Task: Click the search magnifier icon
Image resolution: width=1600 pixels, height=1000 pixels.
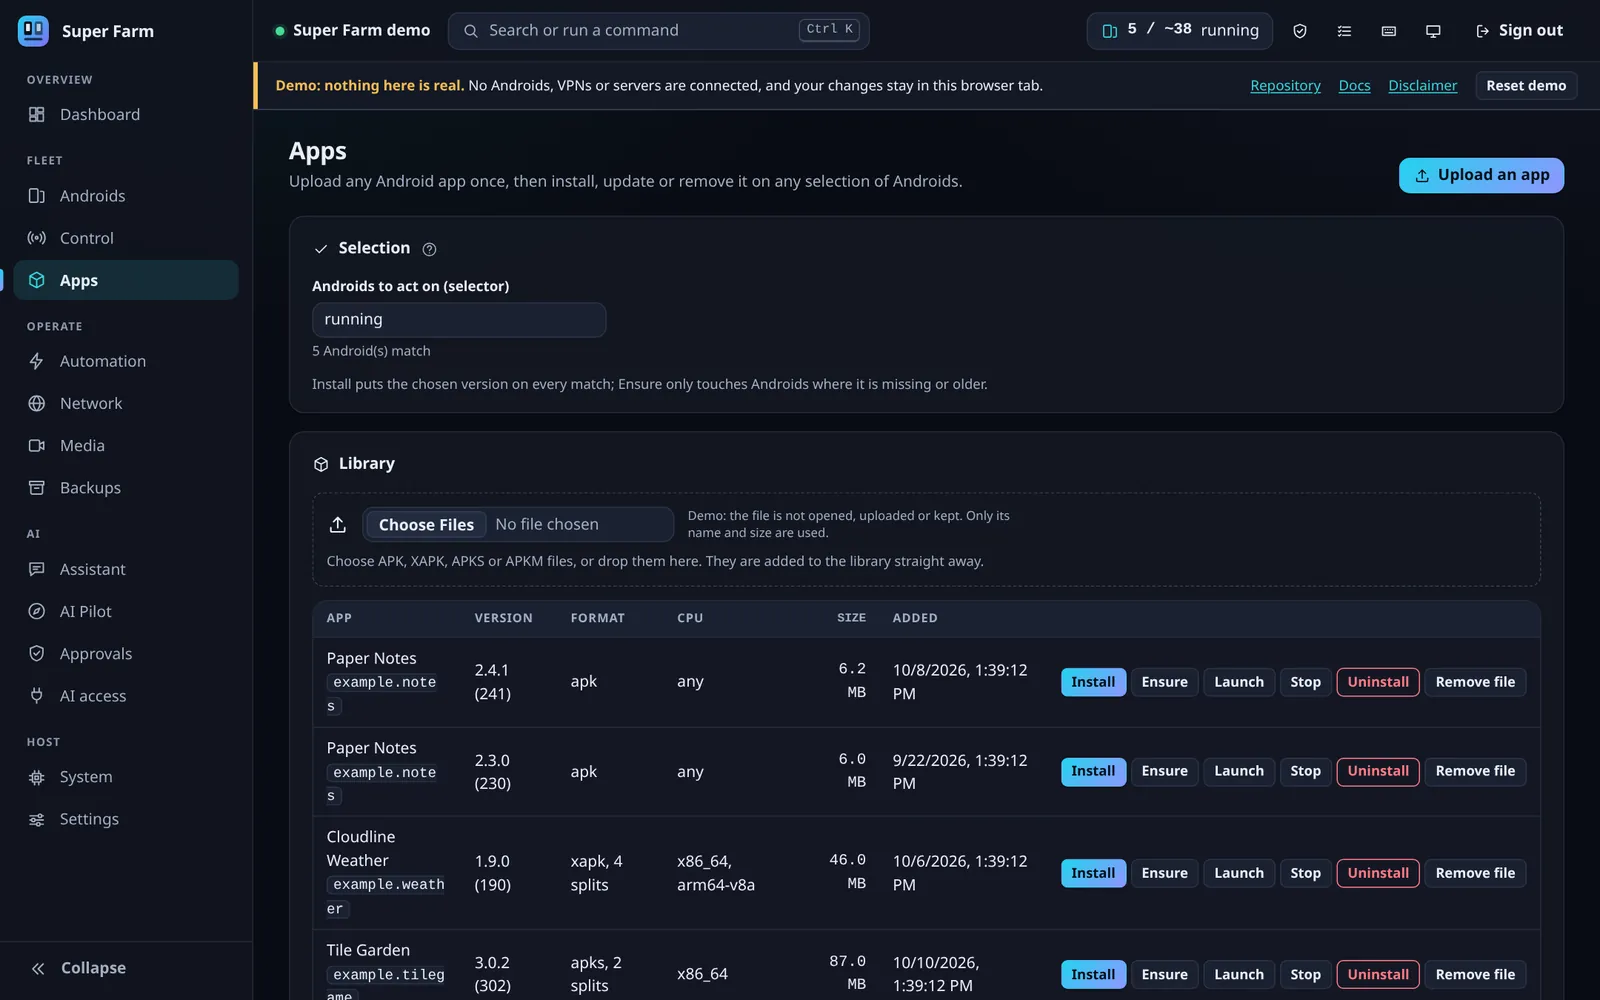Action: click(x=470, y=31)
